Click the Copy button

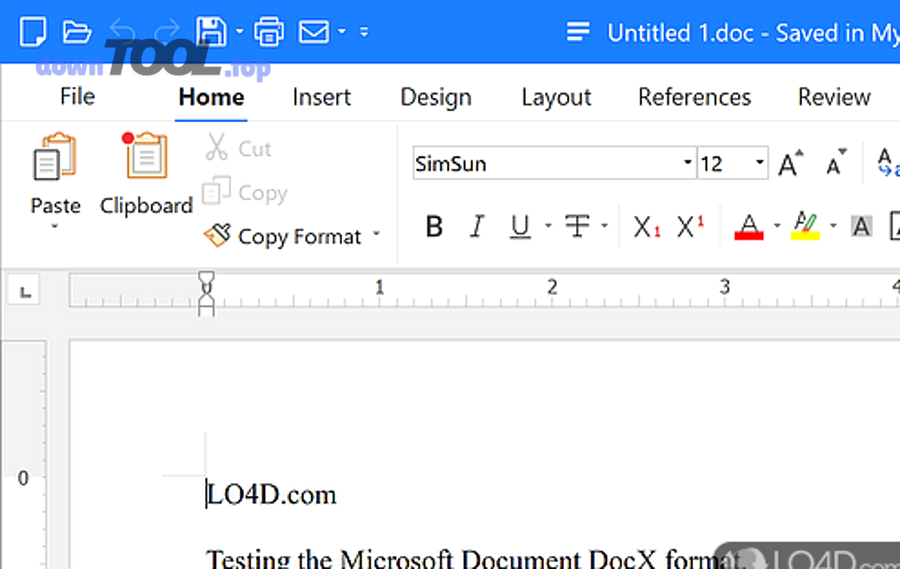click(245, 192)
